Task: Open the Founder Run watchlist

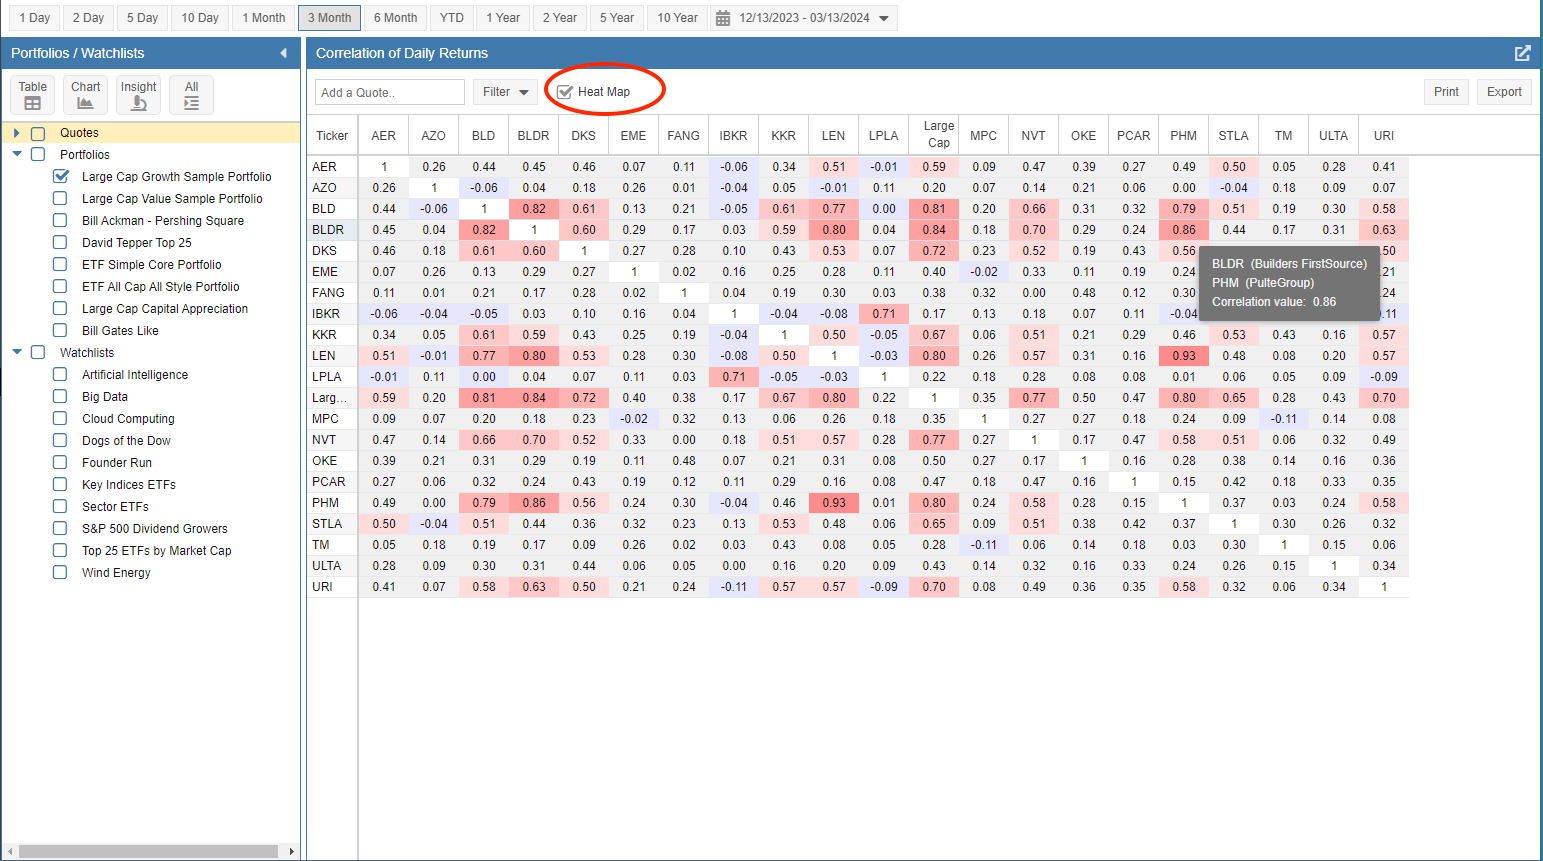Action: [x=117, y=462]
